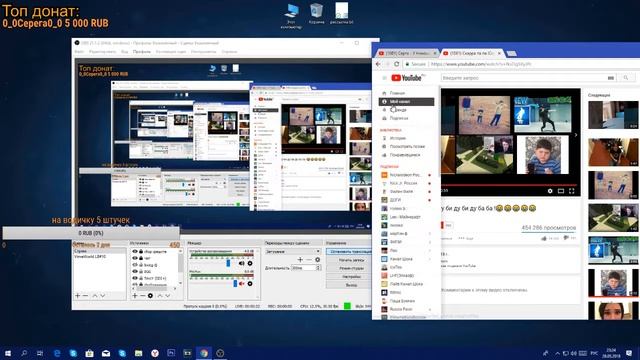Open gear settings for playback device mixer channel
Viewport: 640px width, 360px height.
250,263
